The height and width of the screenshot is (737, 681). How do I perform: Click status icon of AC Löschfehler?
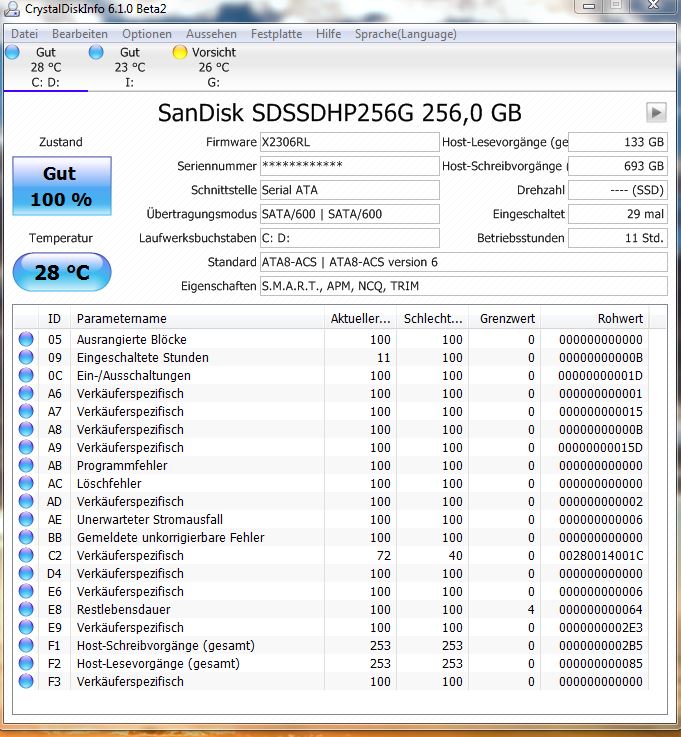click(x=26, y=483)
